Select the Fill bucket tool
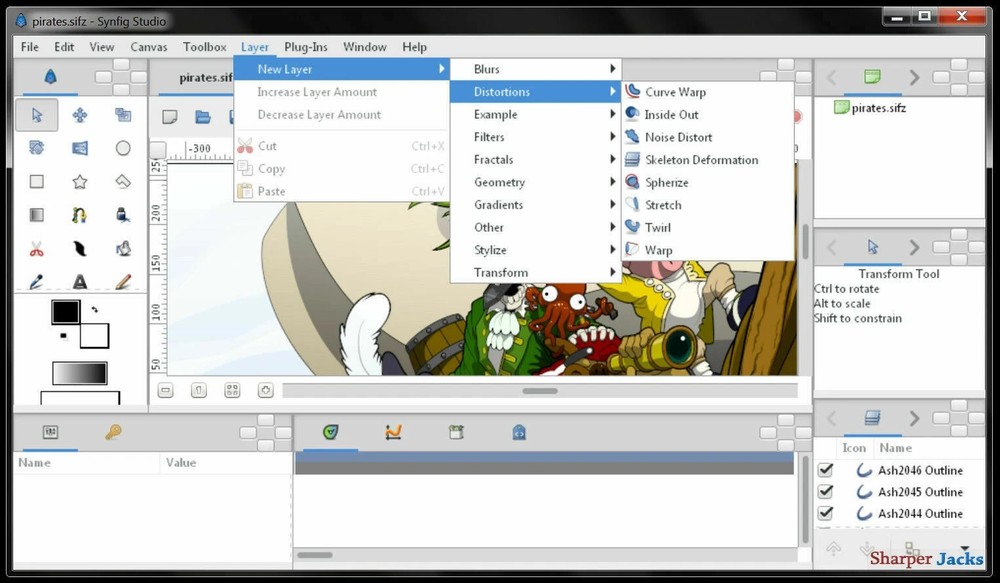 pyautogui.click(x=123, y=249)
